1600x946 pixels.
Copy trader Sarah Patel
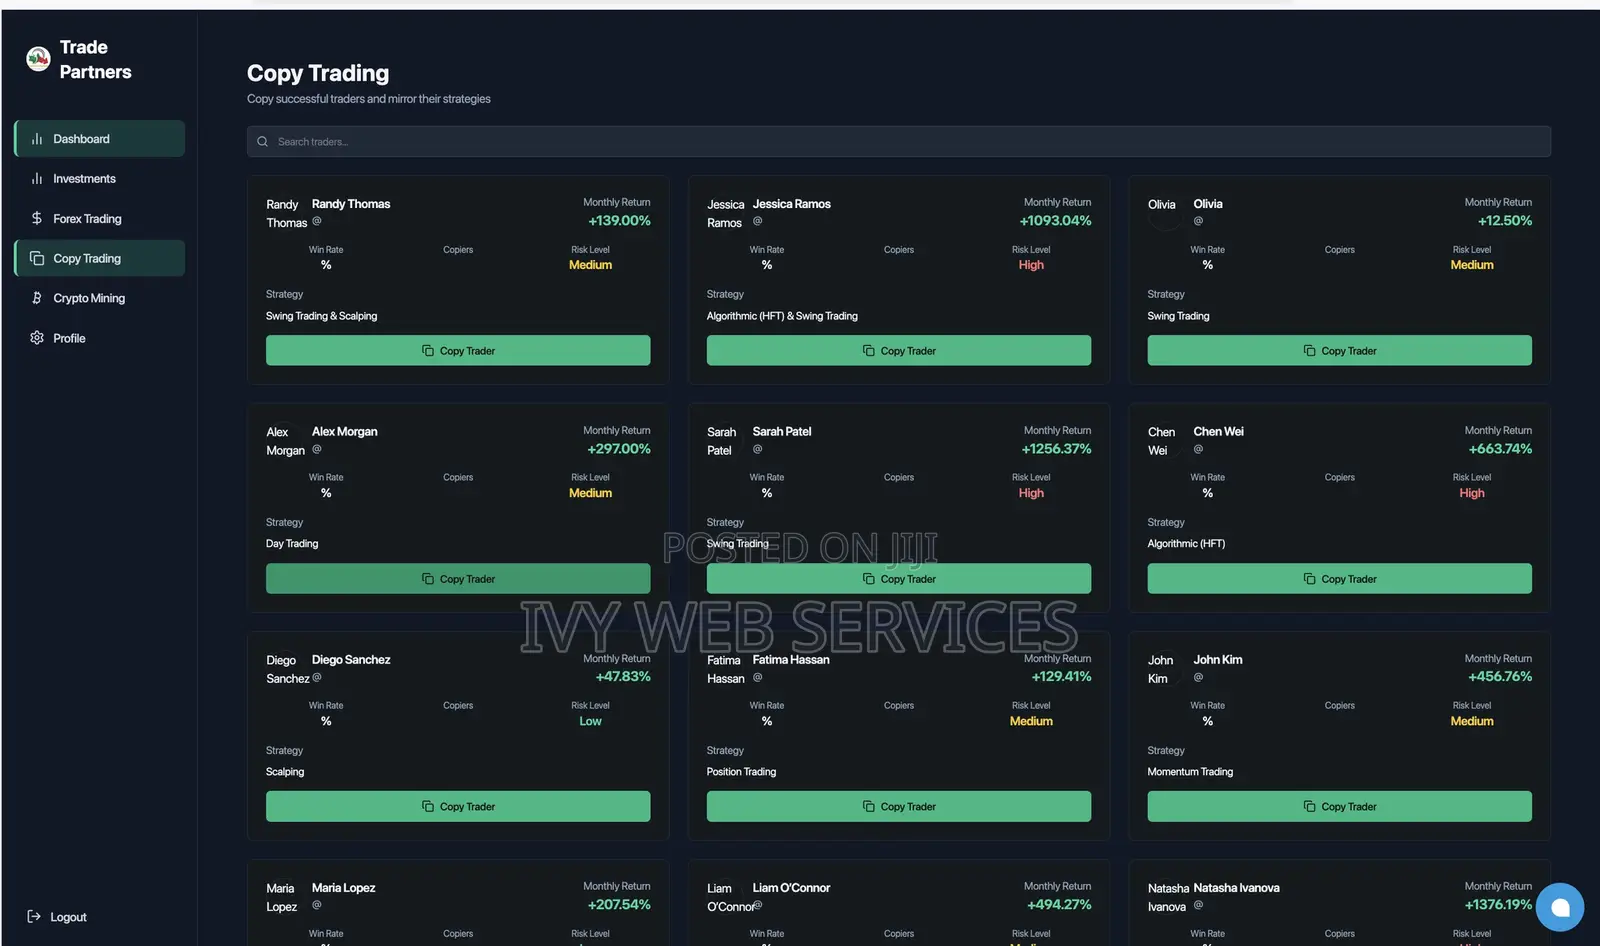pyautogui.click(x=899, y=579)
